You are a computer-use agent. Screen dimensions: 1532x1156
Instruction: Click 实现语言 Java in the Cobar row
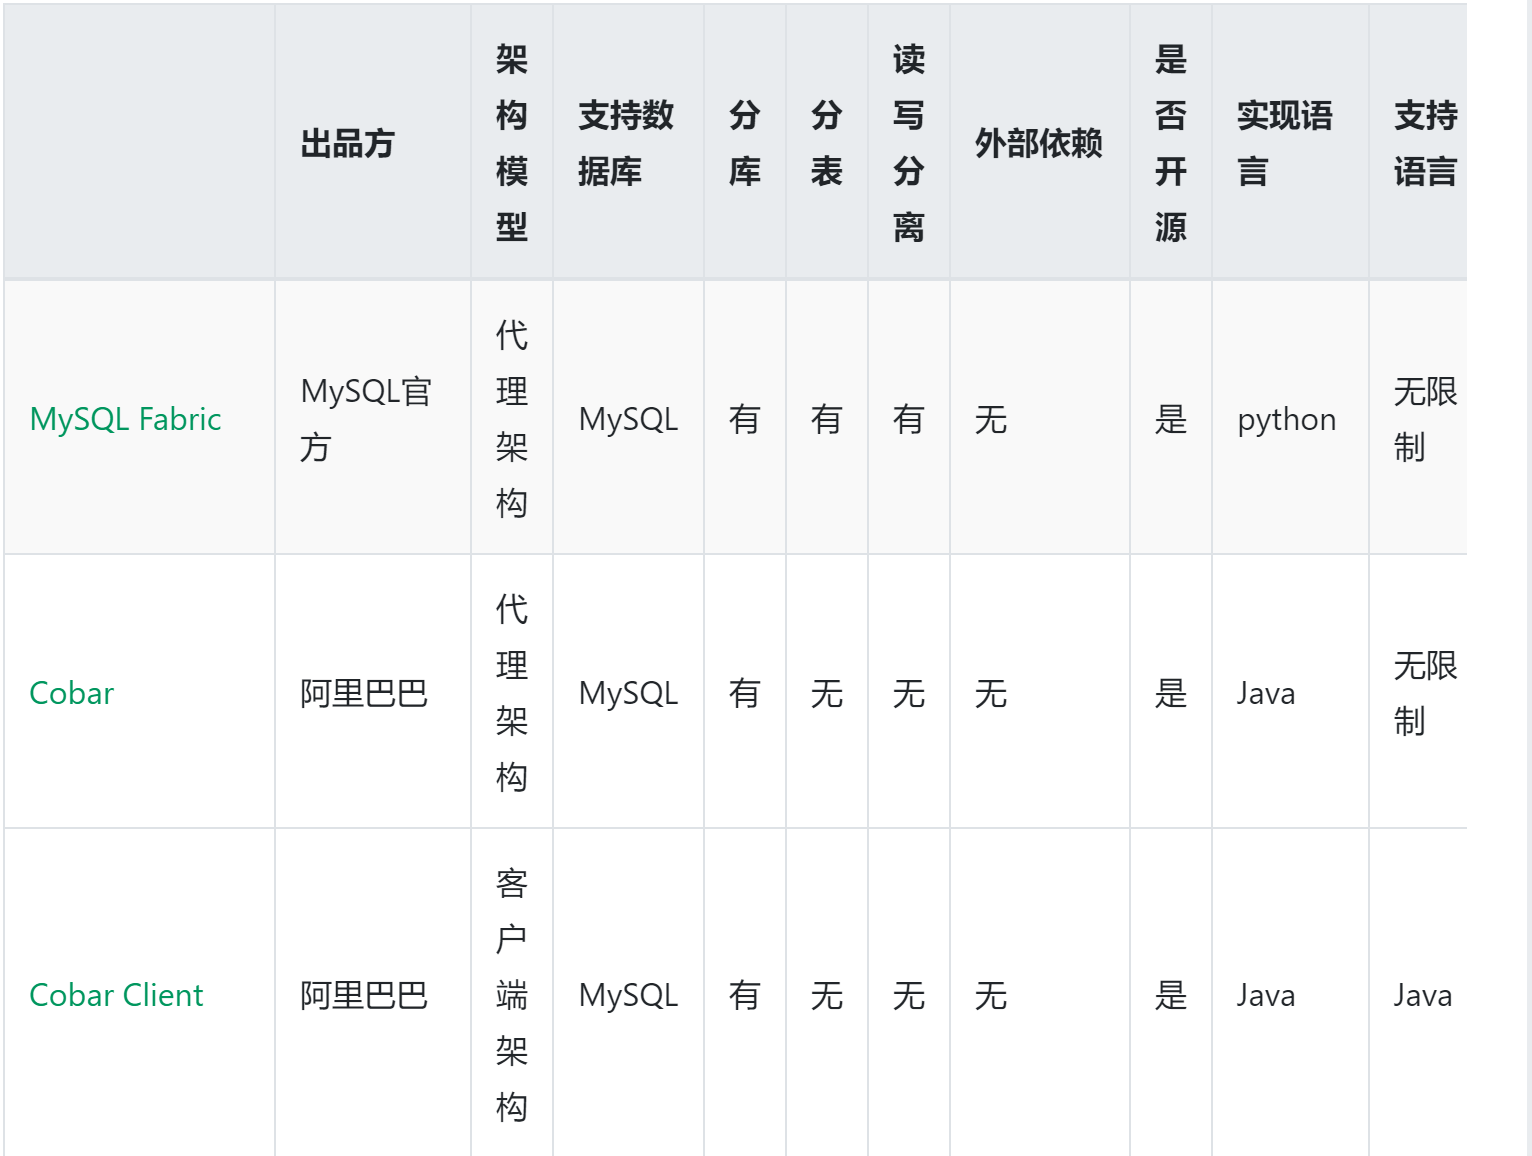1266,693
